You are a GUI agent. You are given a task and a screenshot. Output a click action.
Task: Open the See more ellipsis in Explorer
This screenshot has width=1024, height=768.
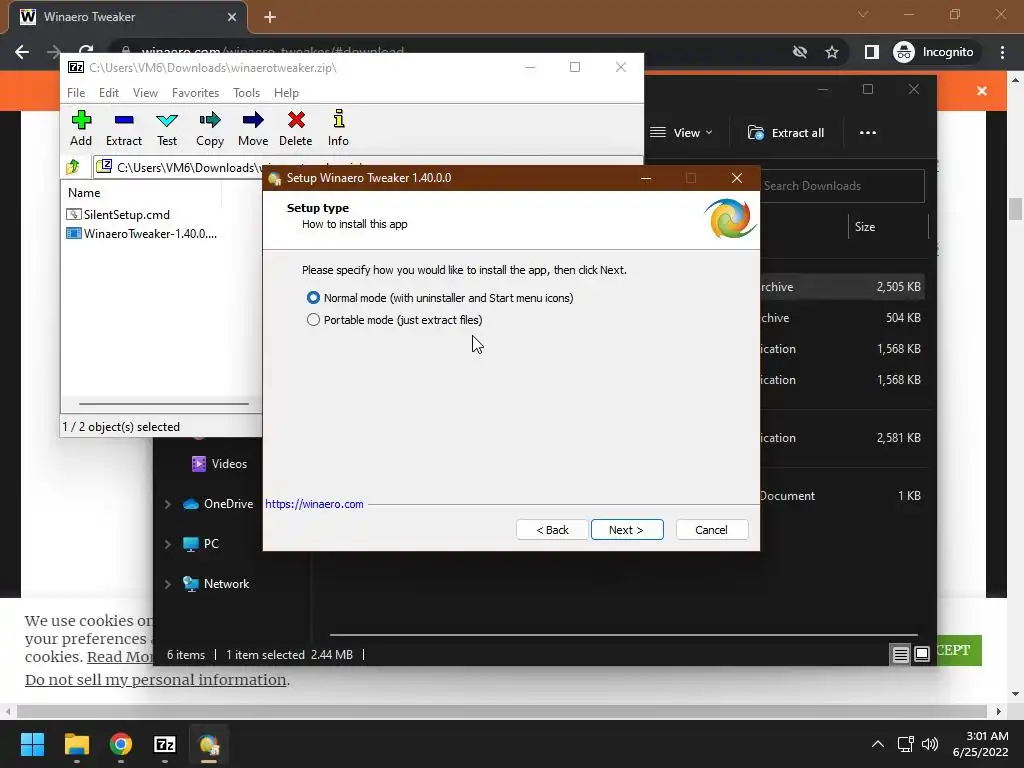[868, 133]
